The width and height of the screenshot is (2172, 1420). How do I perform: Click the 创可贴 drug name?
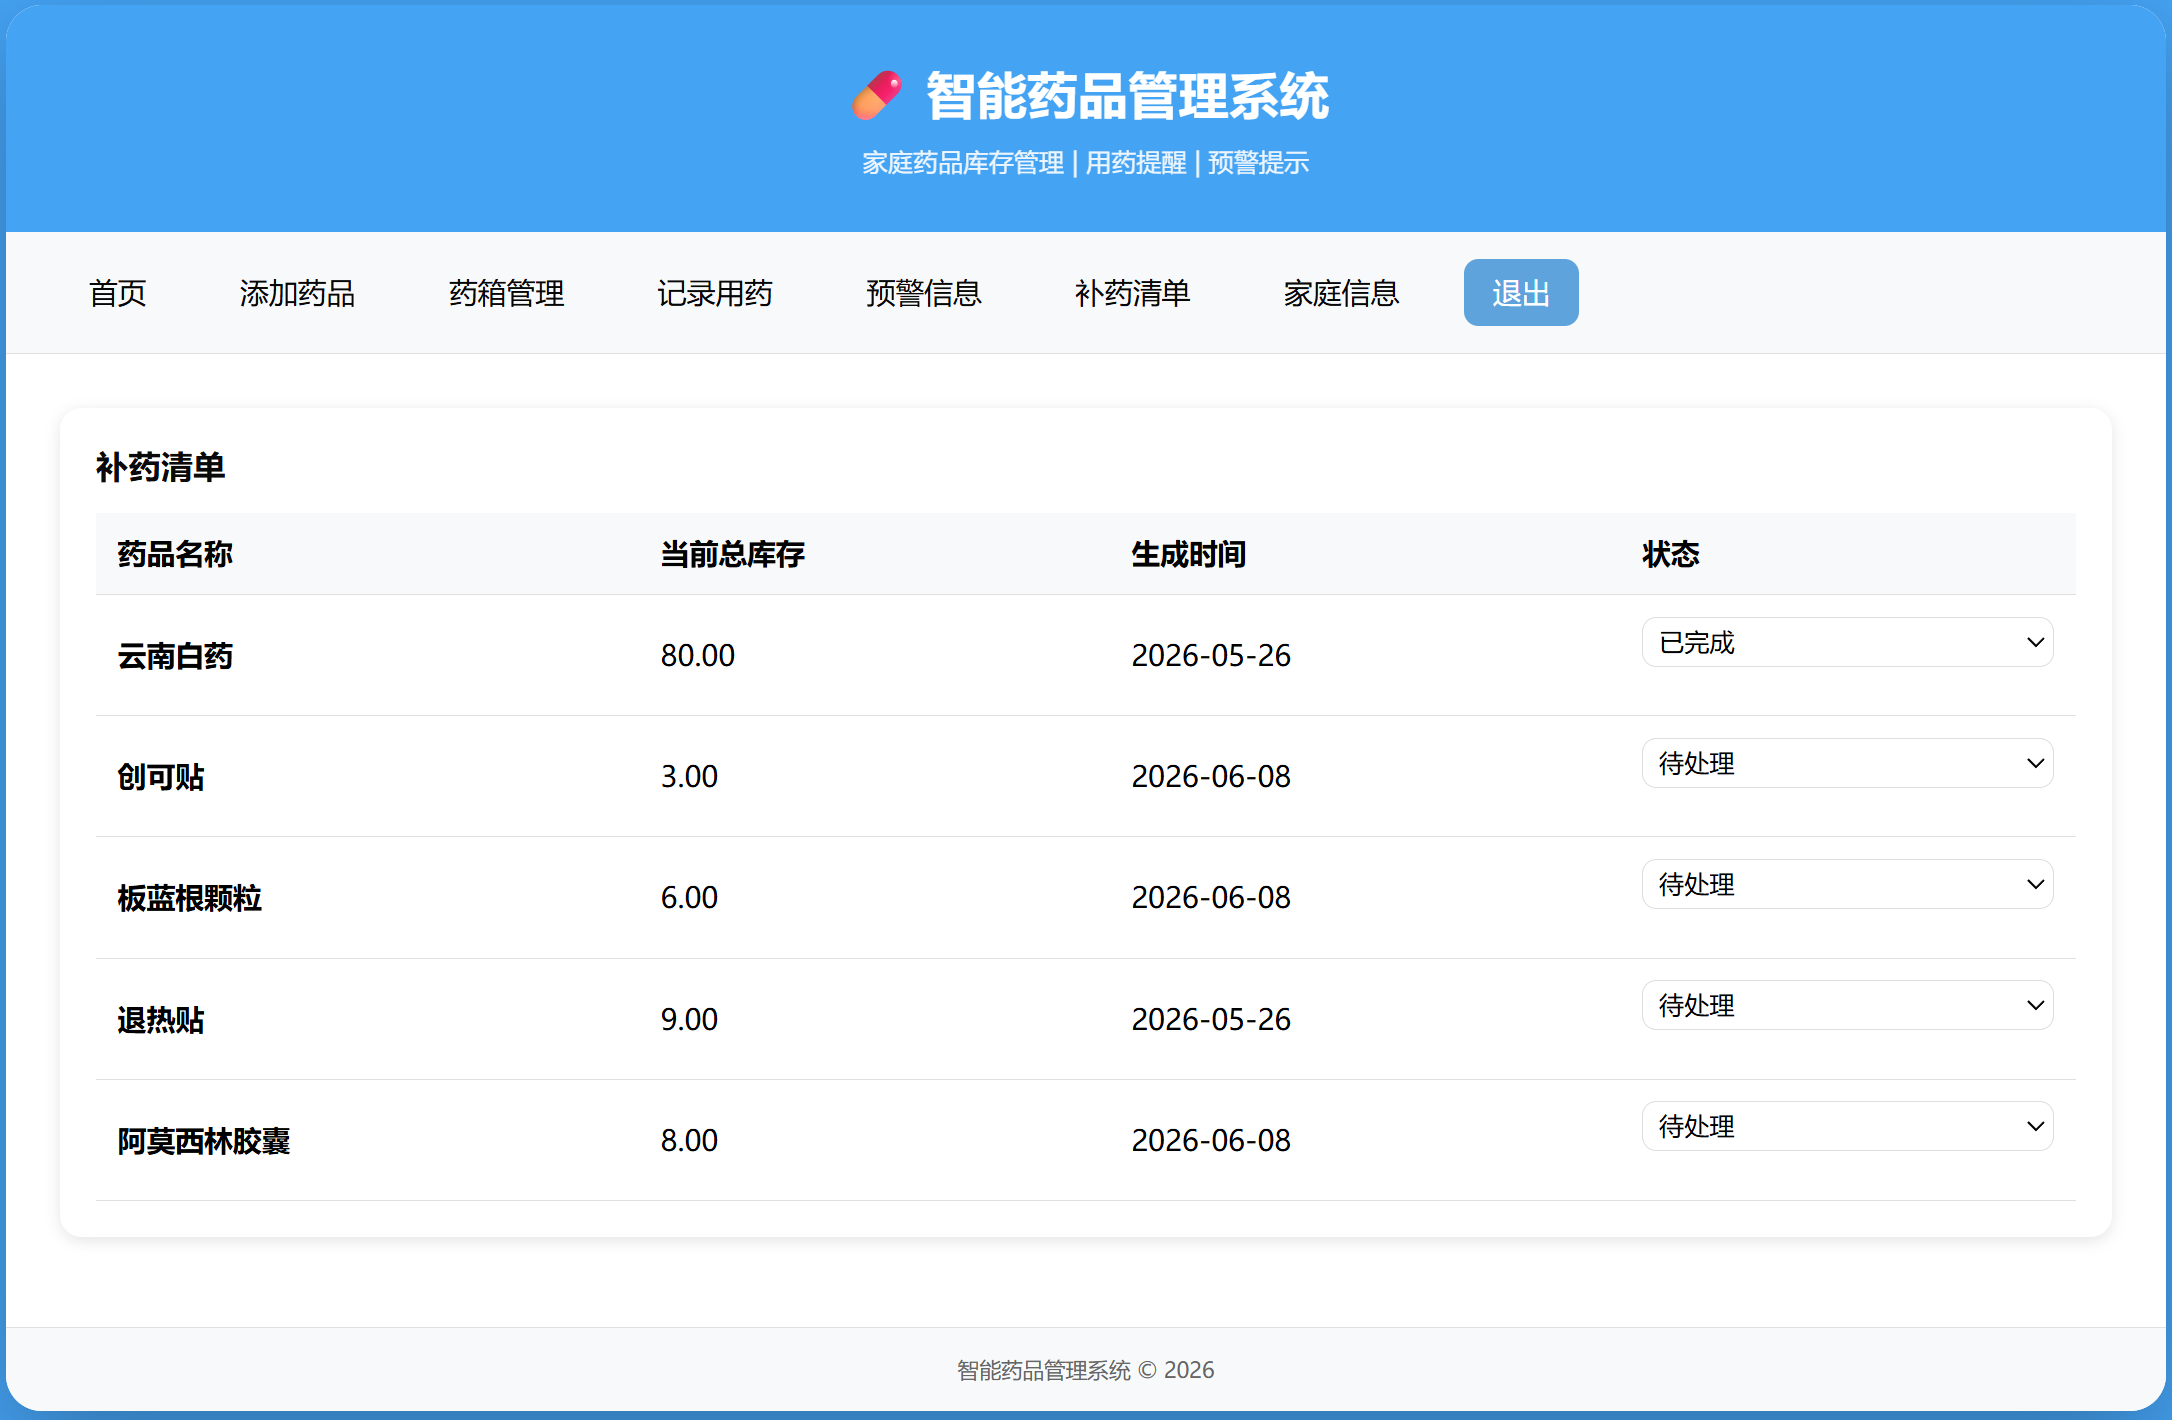click(x=161, y=777)
